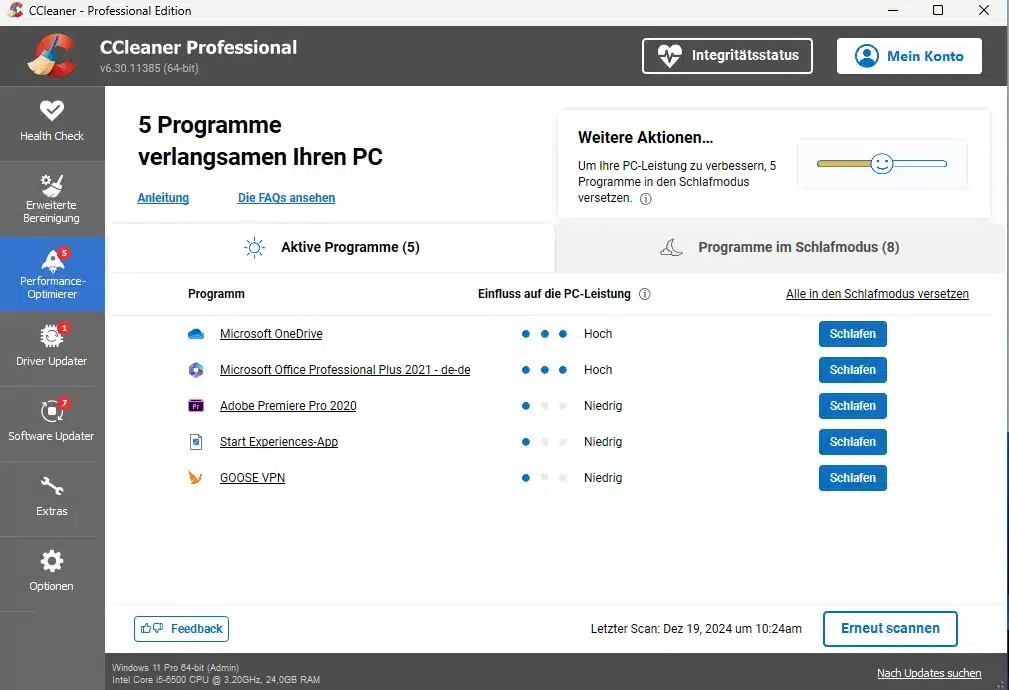This screenshot has height=690, width=1009.
Task: Click the Programm column header
Action: pos(216,294)
